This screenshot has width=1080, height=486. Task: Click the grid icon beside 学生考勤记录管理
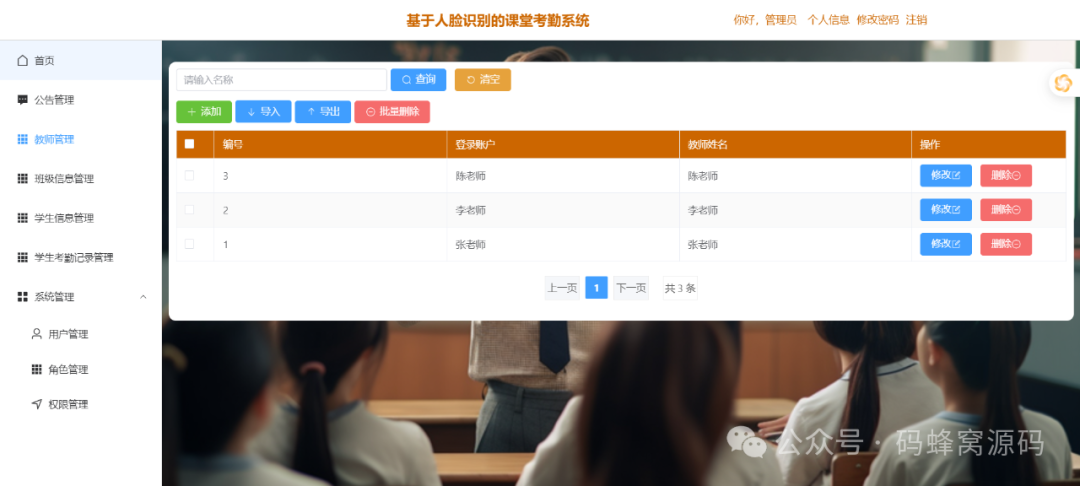23,257
